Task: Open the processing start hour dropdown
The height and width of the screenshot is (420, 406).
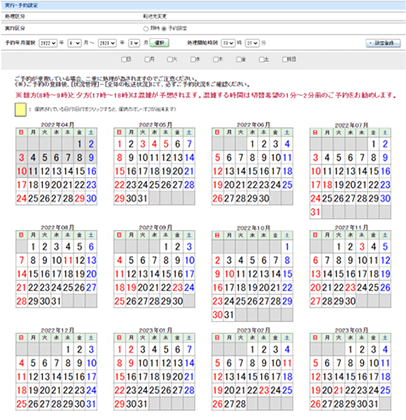Action: tap(228, 43)
